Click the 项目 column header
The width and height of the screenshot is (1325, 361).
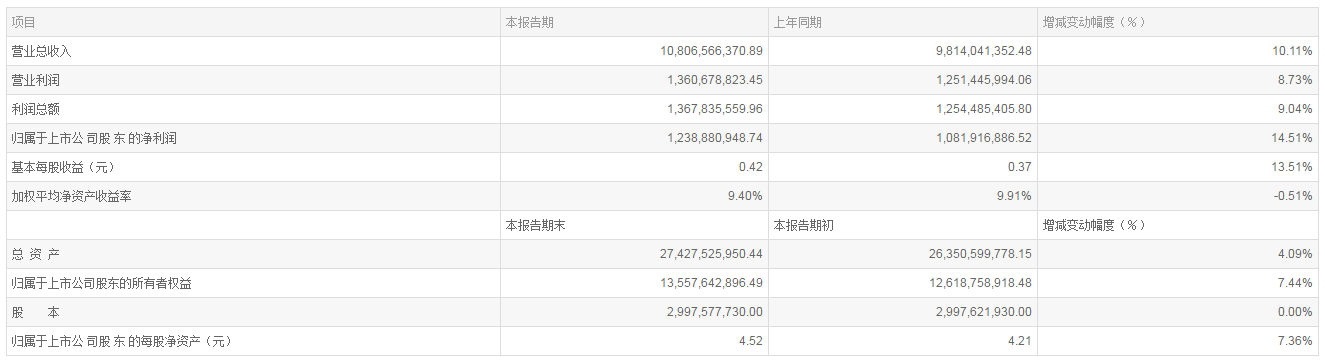click(x=23, y=22)
